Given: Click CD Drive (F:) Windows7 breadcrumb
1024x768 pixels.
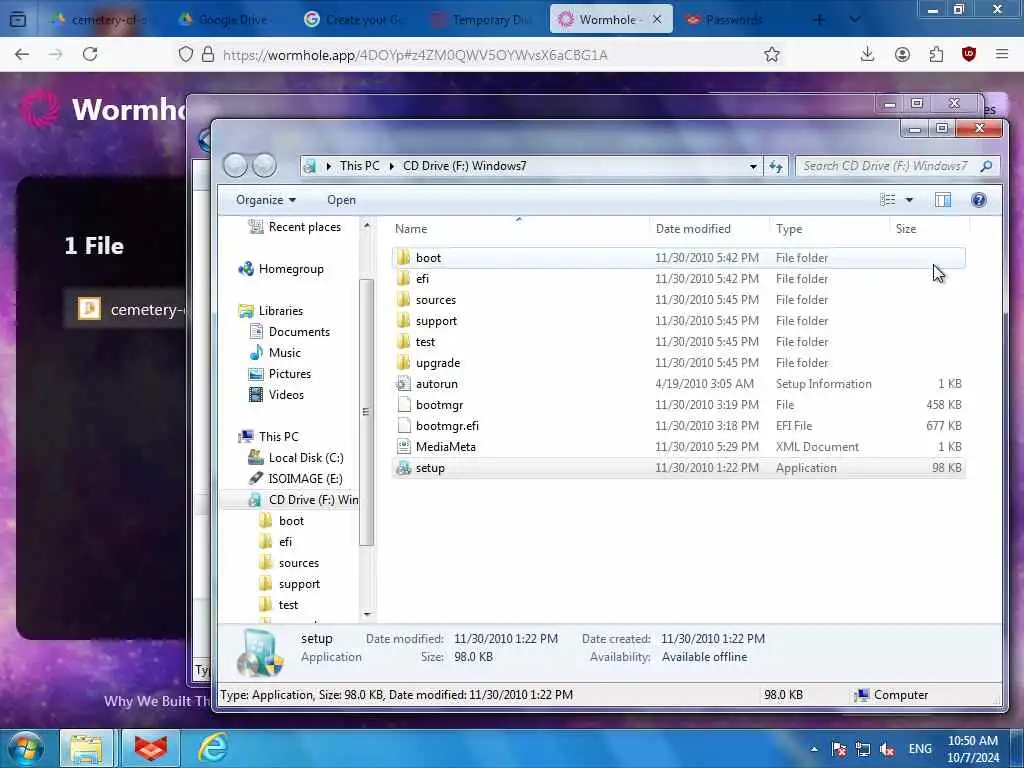Looking at the screenshot, I should point(464,166).
